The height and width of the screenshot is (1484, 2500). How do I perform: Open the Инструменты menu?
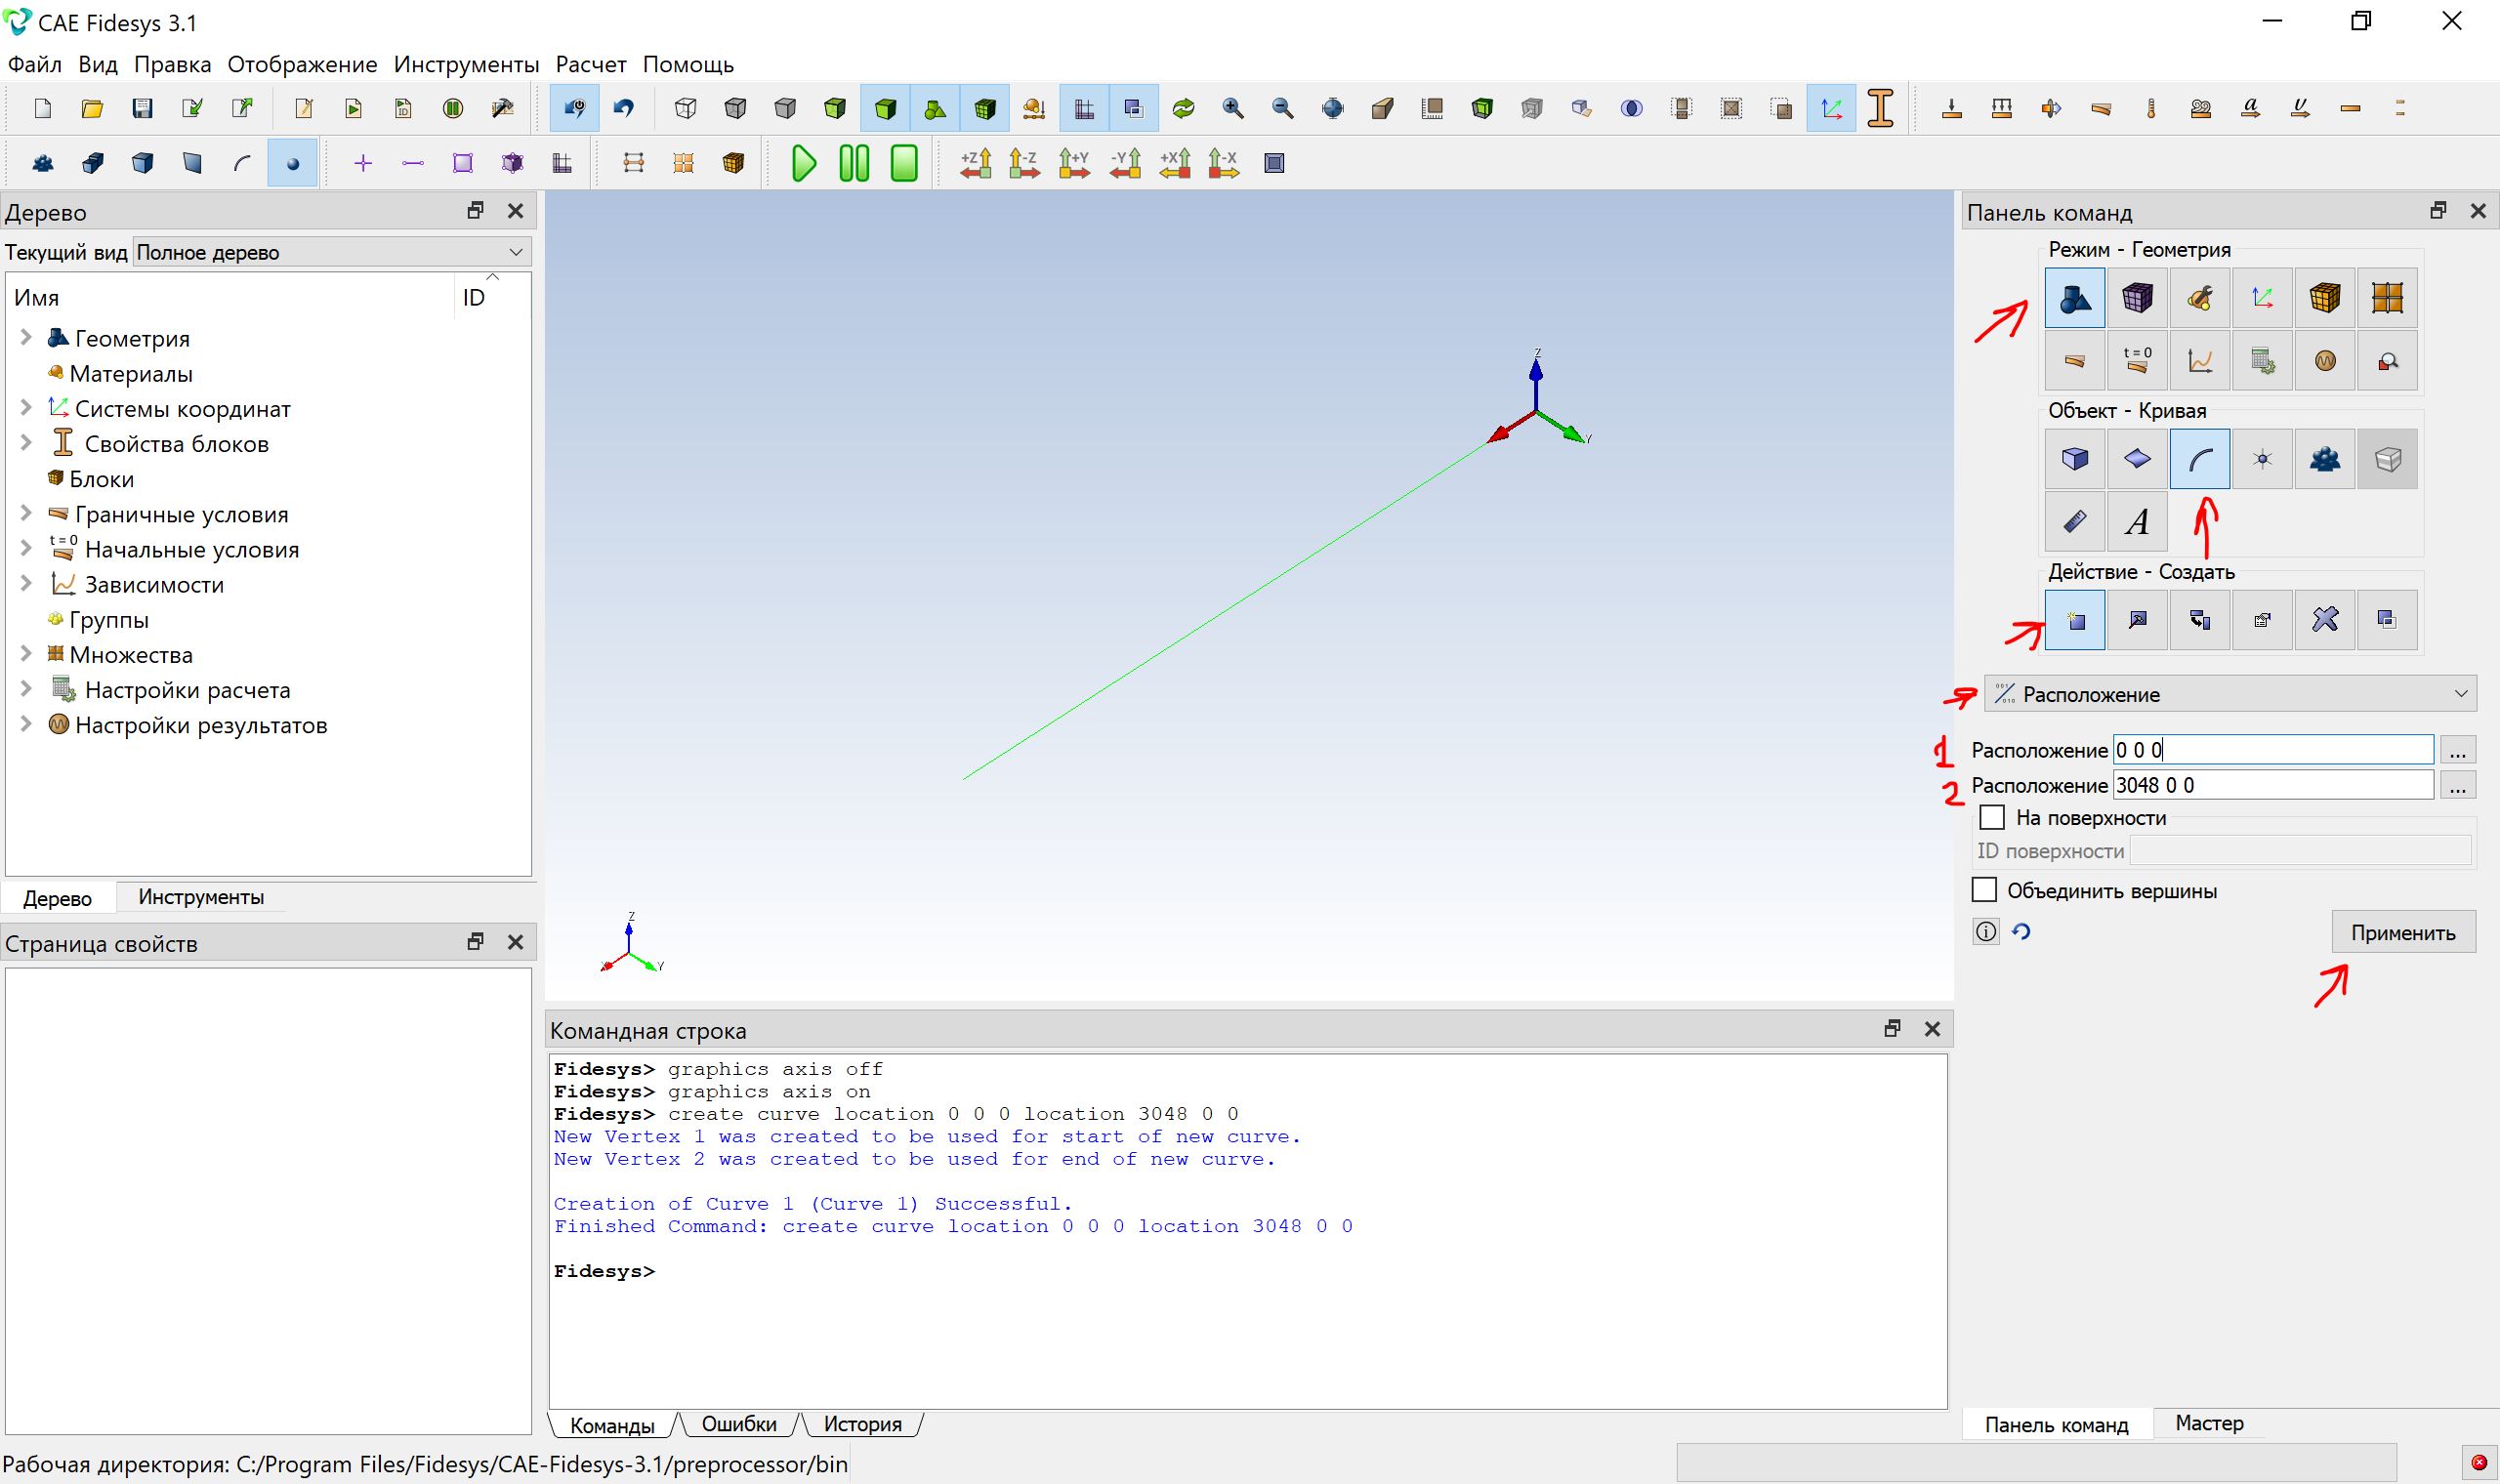tap(466, 64)
